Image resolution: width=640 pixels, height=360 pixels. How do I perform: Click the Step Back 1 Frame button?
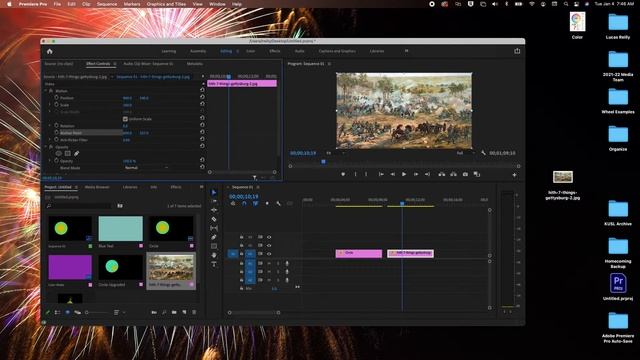392,174
